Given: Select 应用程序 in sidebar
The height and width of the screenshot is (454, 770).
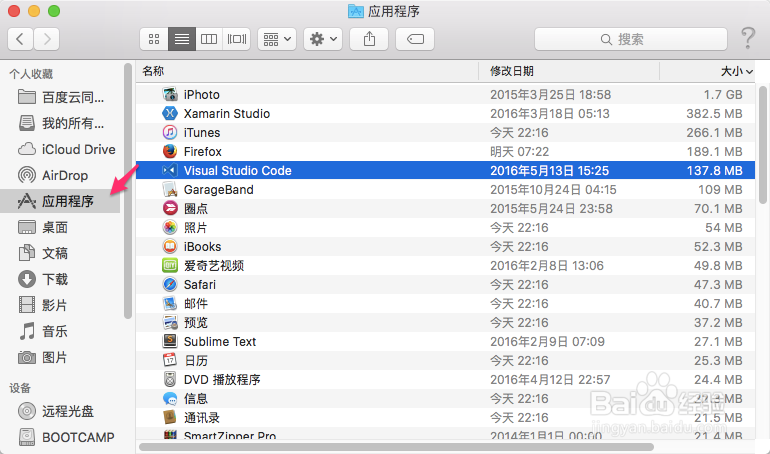Looking at the screenshot, I should point(60,201).
